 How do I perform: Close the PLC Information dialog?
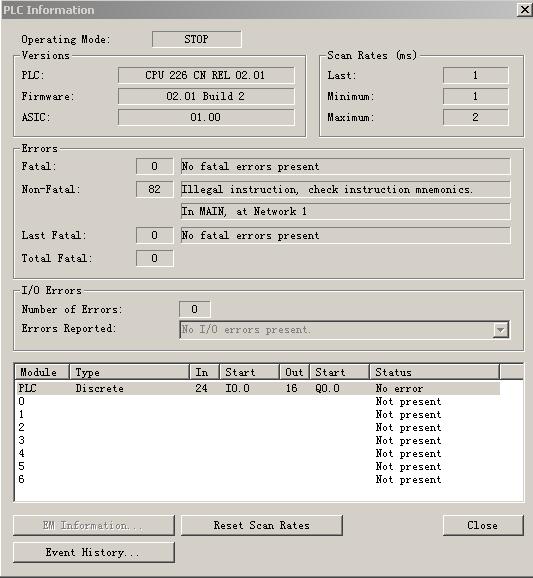525,9
